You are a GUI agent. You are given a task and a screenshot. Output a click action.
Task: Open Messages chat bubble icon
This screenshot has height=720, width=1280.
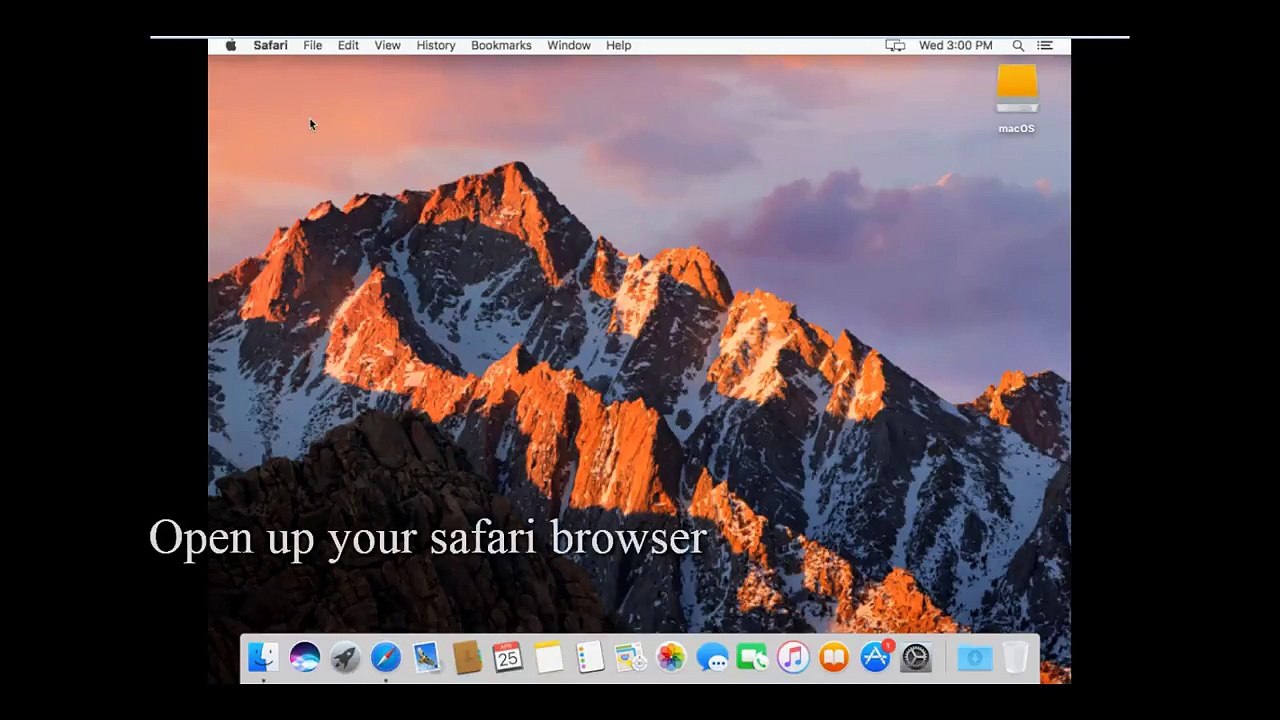(712, 657)
